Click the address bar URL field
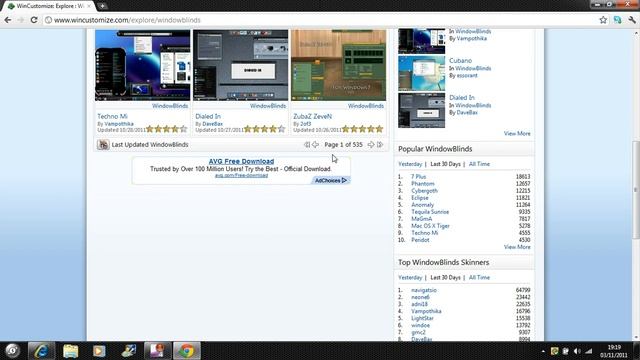Screen dimensions: 640x360 318,20
